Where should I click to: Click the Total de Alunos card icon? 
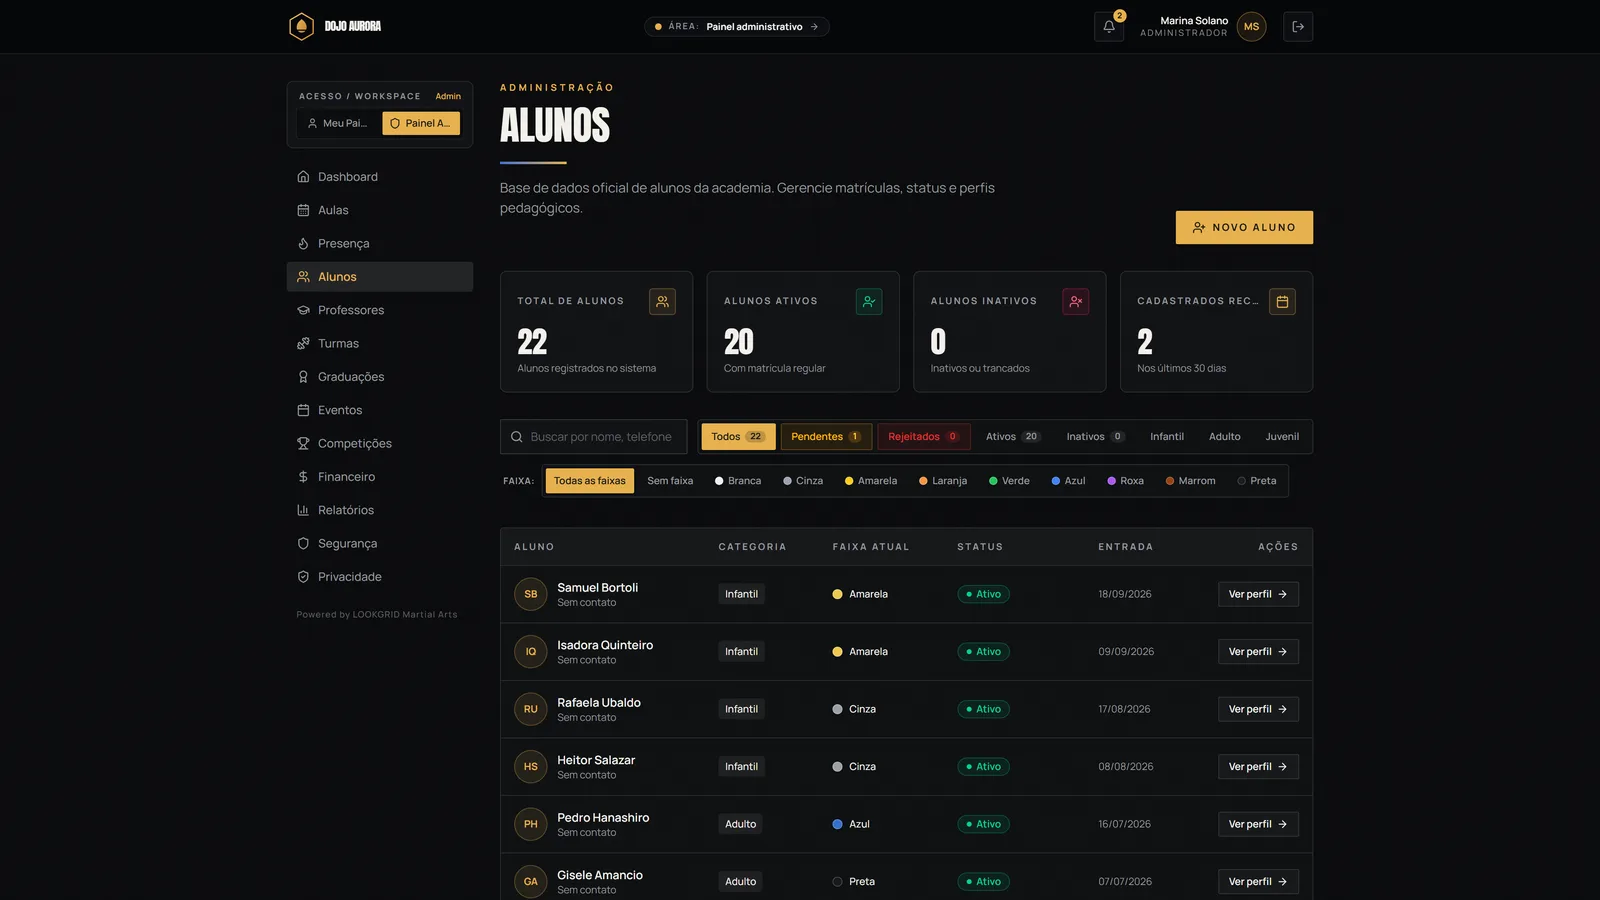(x=662, y=301)
